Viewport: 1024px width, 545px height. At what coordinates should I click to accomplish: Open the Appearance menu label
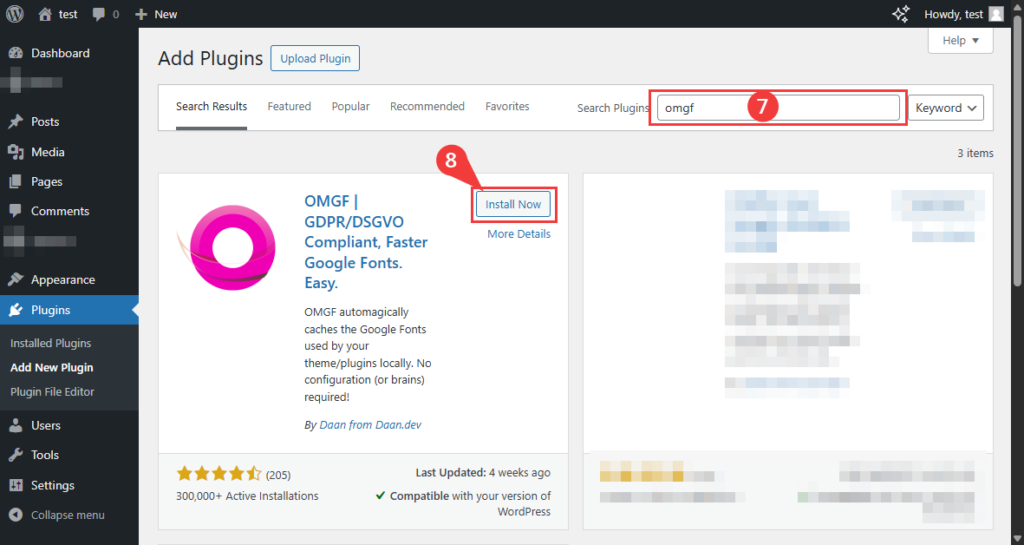tap(63, 279)
